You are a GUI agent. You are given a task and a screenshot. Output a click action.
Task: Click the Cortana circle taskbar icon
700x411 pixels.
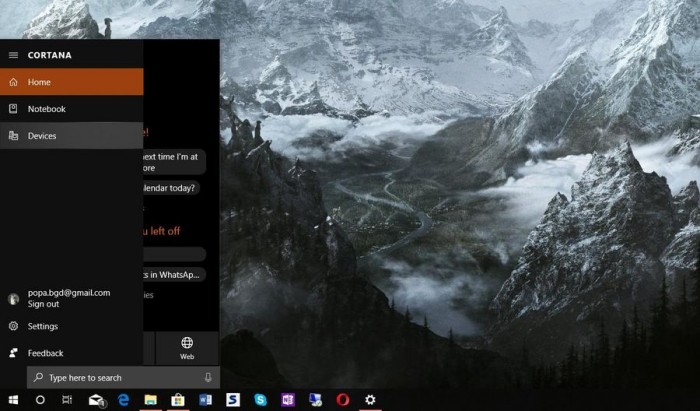(x=40, y=400)
